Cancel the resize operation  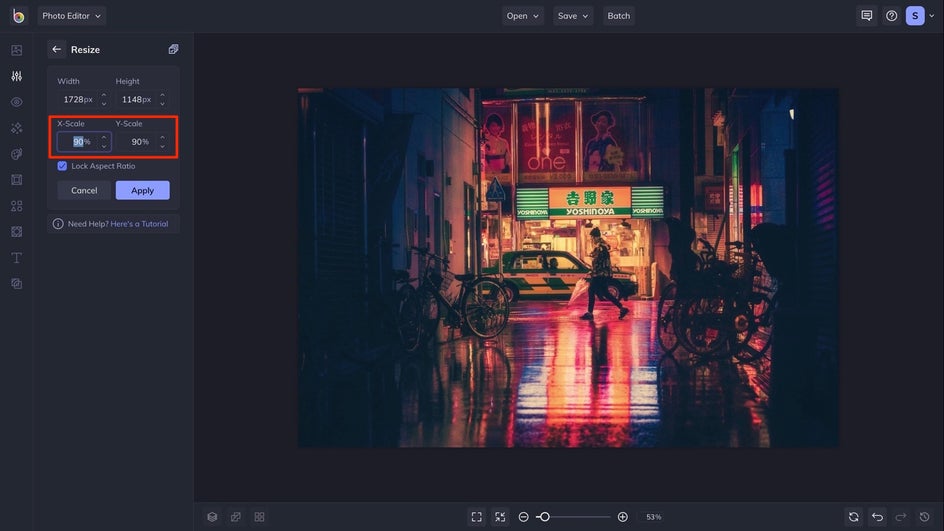point(84,190)
